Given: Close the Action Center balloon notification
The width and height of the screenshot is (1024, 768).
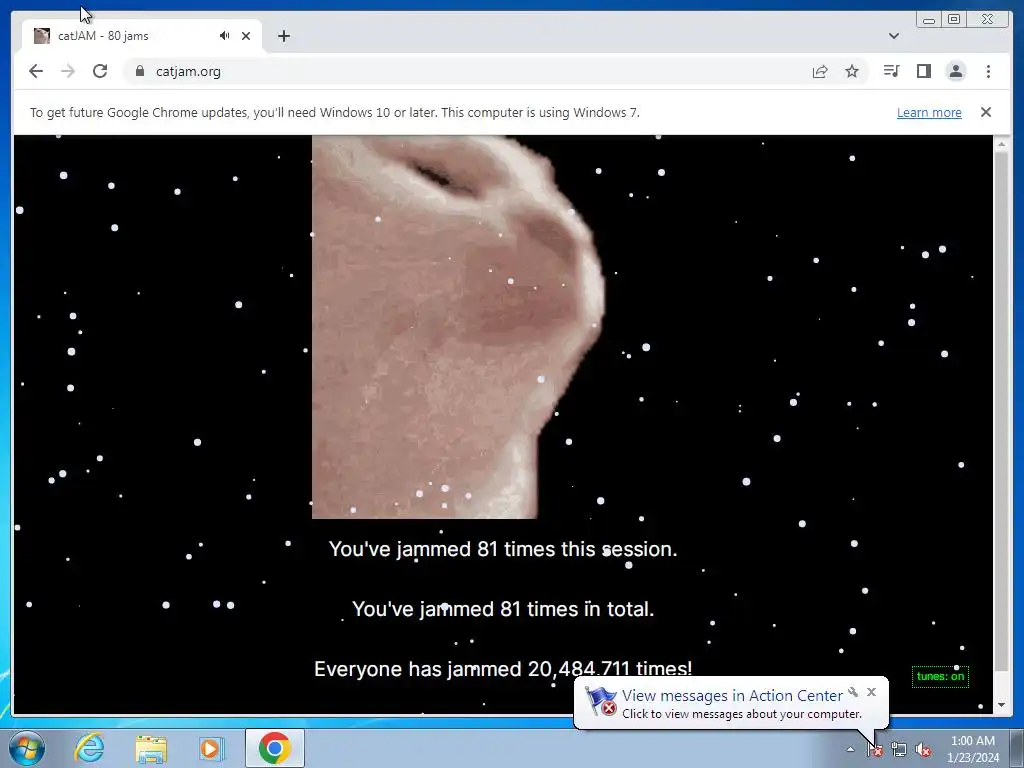Looking at the screenshot, I should click(x=871, y=692).
